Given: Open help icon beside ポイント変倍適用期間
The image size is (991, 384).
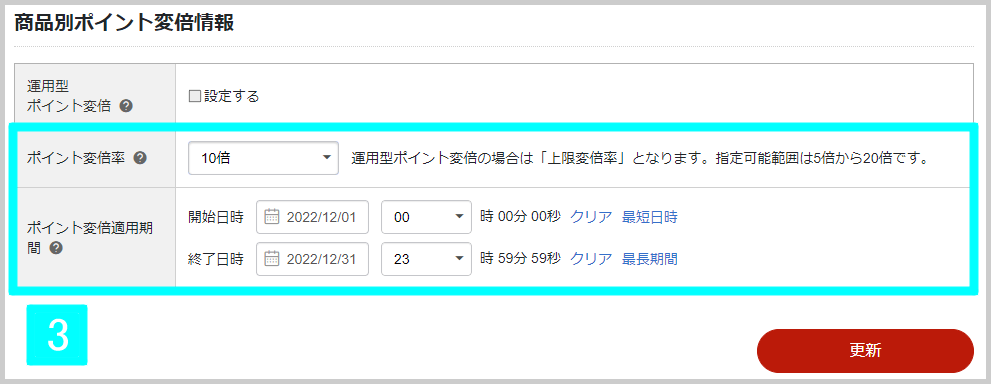Looking at the screenshot, I should (x=55, y=248).
